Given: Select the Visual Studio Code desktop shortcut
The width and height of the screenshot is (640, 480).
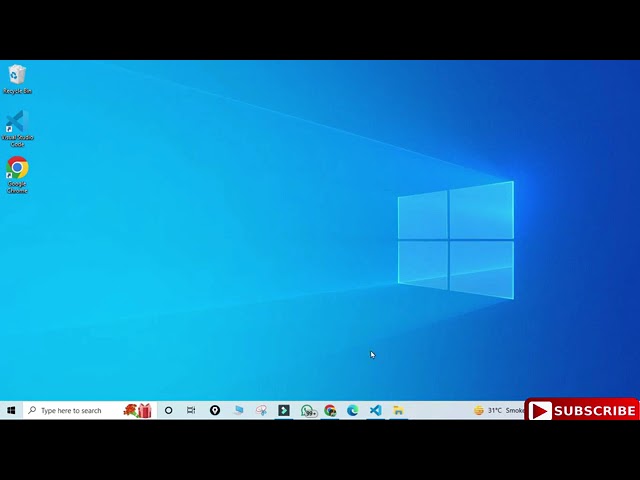Looking at the screenshot, I should (17, 128).
